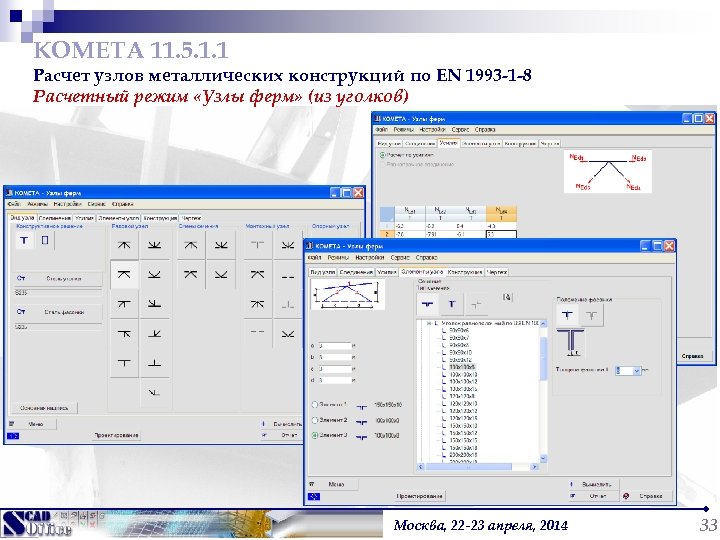Select 150x150x18 angle in section tree
The image size is (720, 540).
point(463,448)
